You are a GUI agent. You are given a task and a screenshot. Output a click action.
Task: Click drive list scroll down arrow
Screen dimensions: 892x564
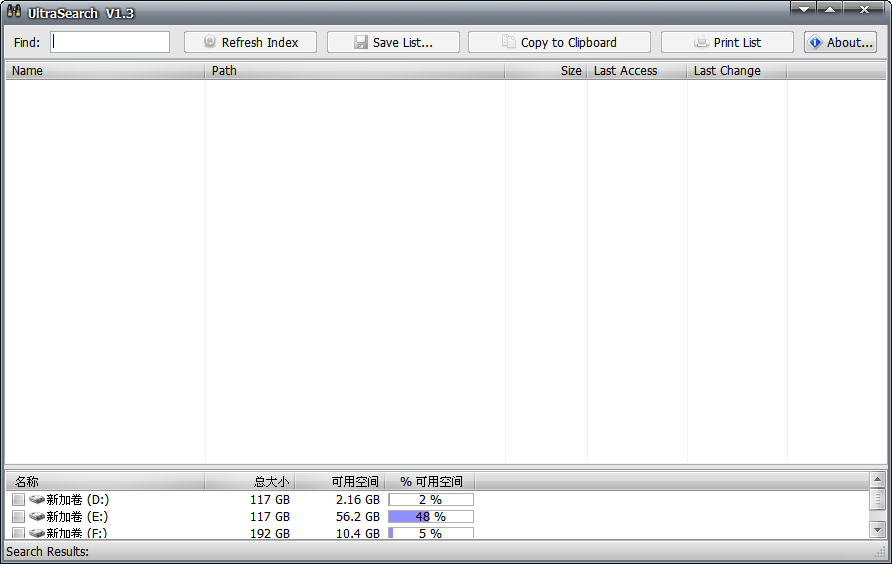pyautogui.click(x=877, y=530)
